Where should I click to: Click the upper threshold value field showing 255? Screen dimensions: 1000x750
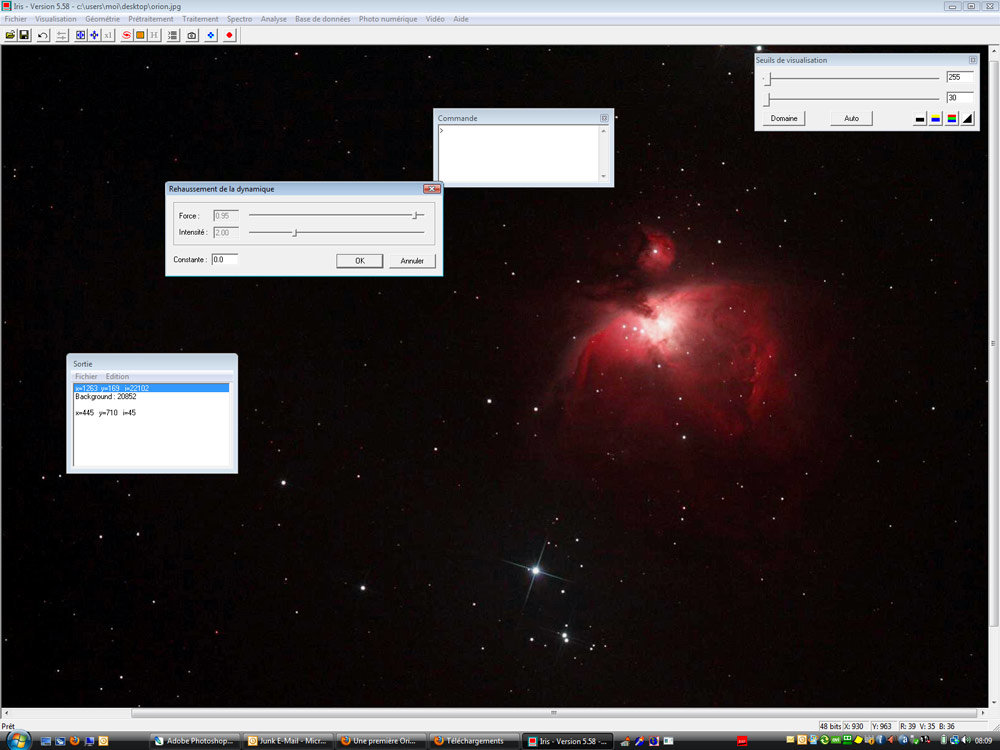pos(960,77)
